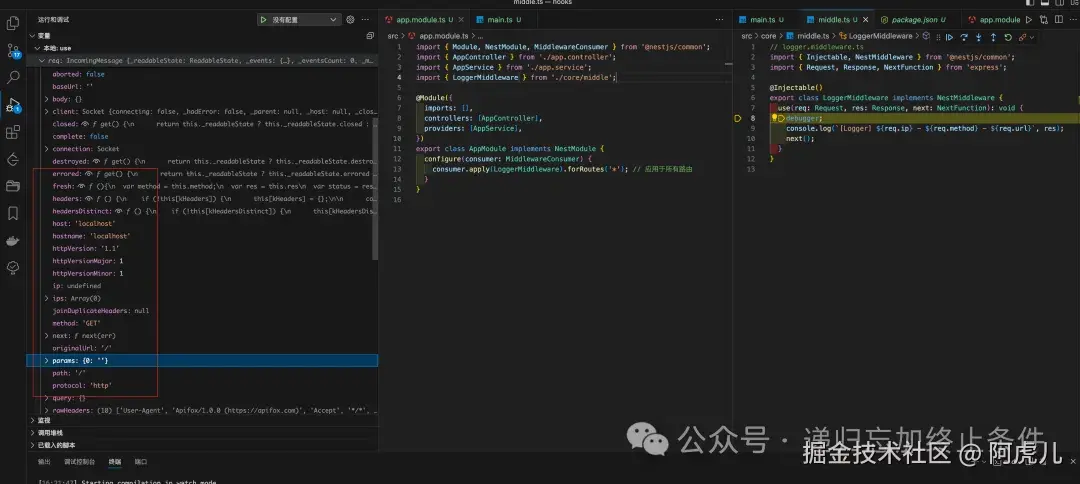Image resolution: width=1080 pixels, height=484 pixels.
Task: Start debugging with the green play button
Action: pos(263,20)
